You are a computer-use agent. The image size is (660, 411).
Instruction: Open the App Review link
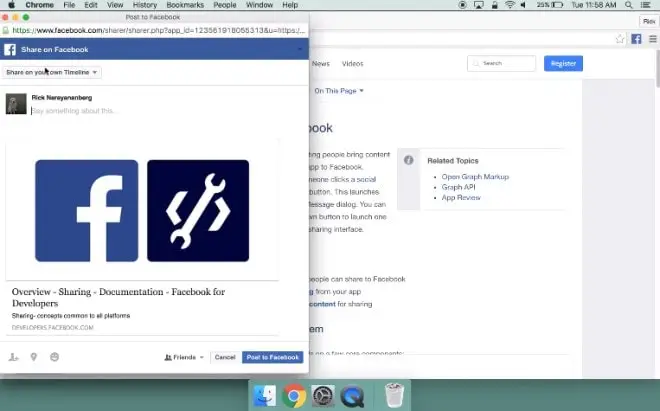tap(461, 197)
